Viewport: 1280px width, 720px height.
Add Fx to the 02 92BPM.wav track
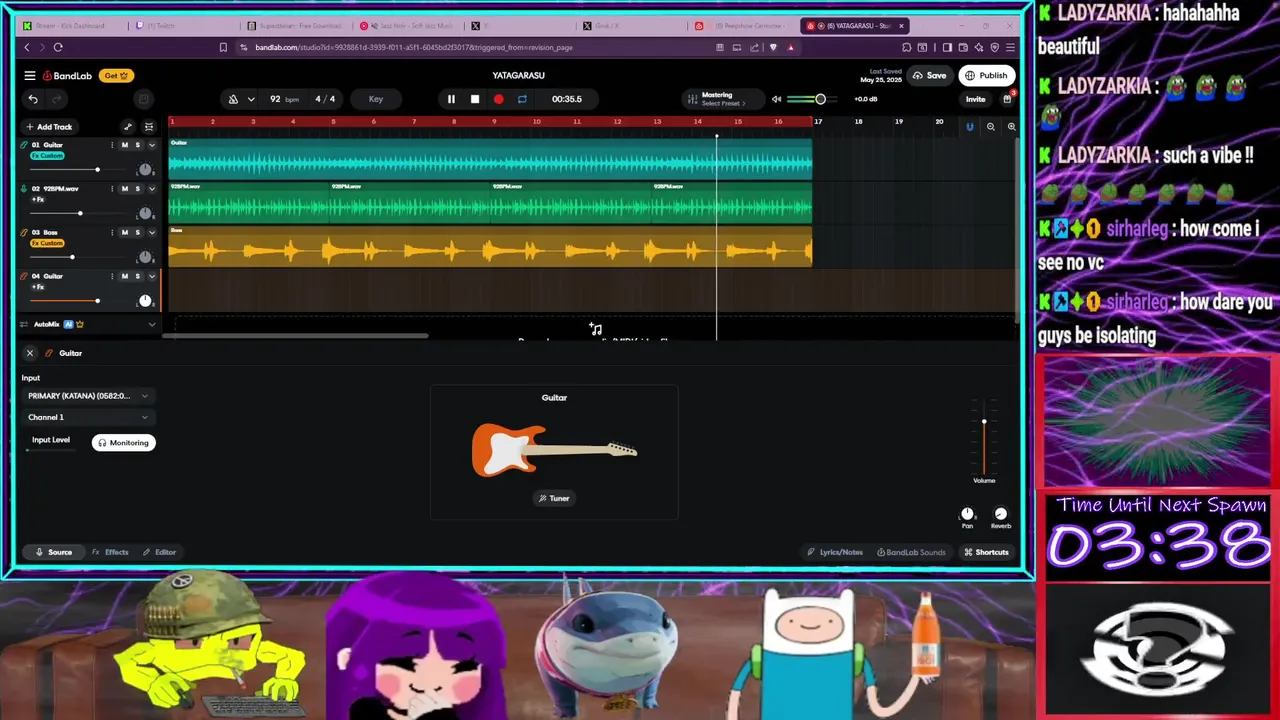coord(38,199)
